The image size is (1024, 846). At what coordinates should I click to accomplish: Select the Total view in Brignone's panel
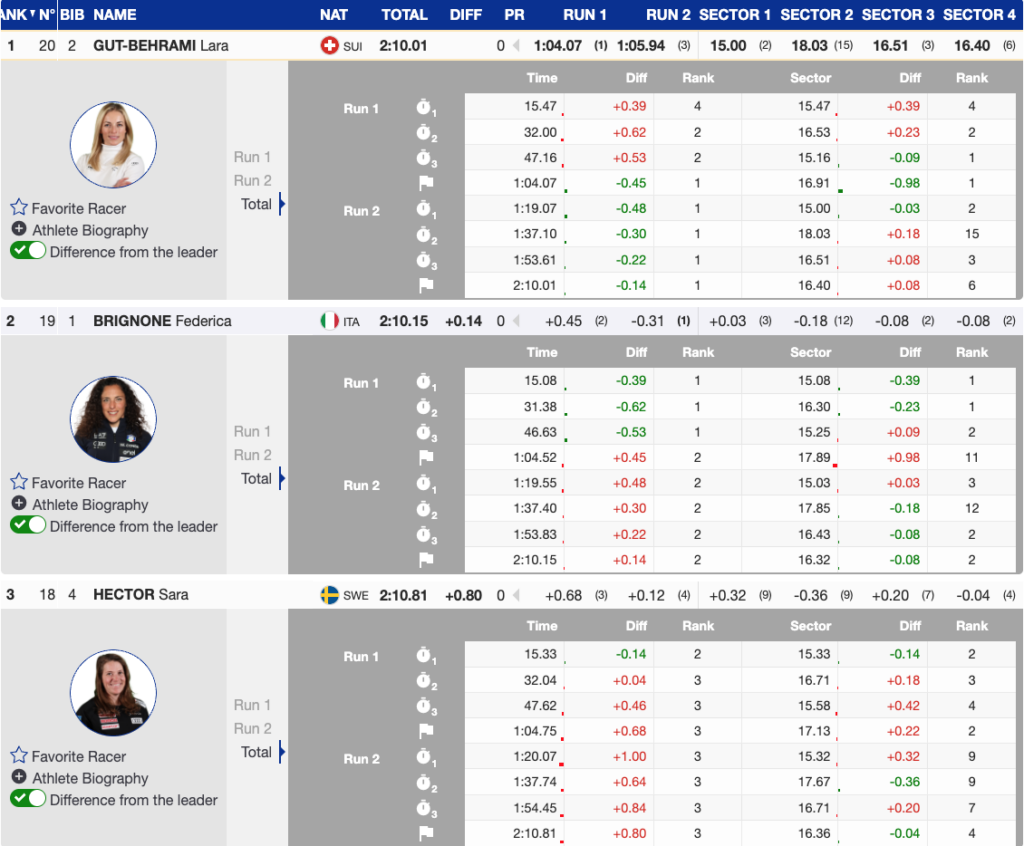coord(256,478)
